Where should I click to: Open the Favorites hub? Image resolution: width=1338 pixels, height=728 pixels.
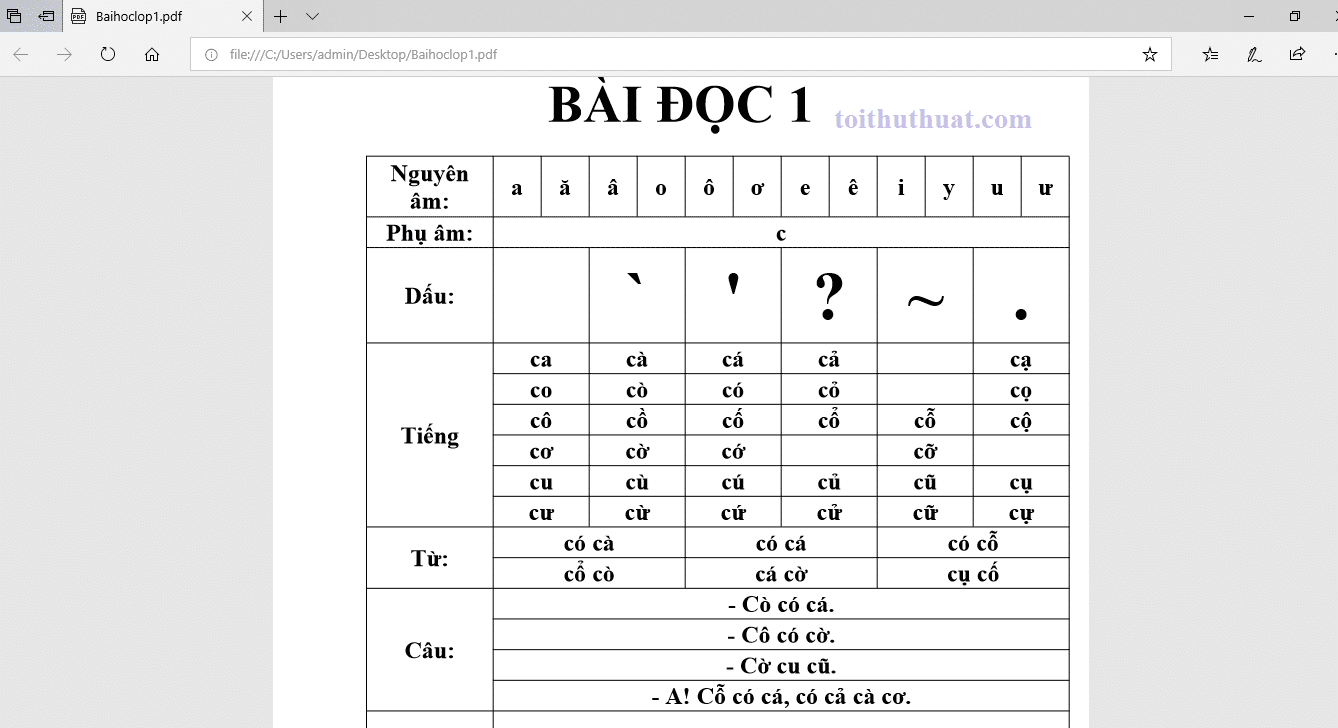click(1210, 54)
